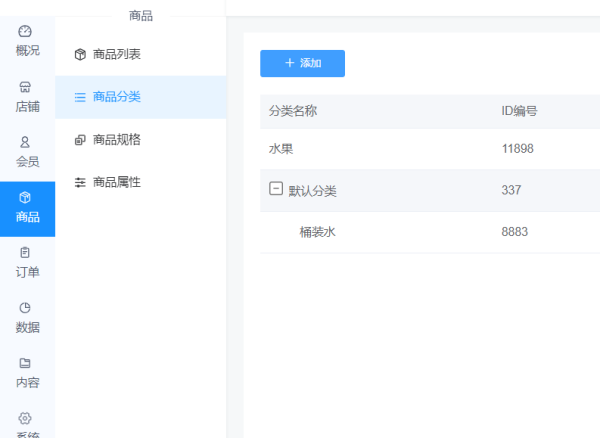Image resolution: width=600 pixels, height=438 pixels.
Task: Click the blue 添加 button
Action: pos(302,63)
